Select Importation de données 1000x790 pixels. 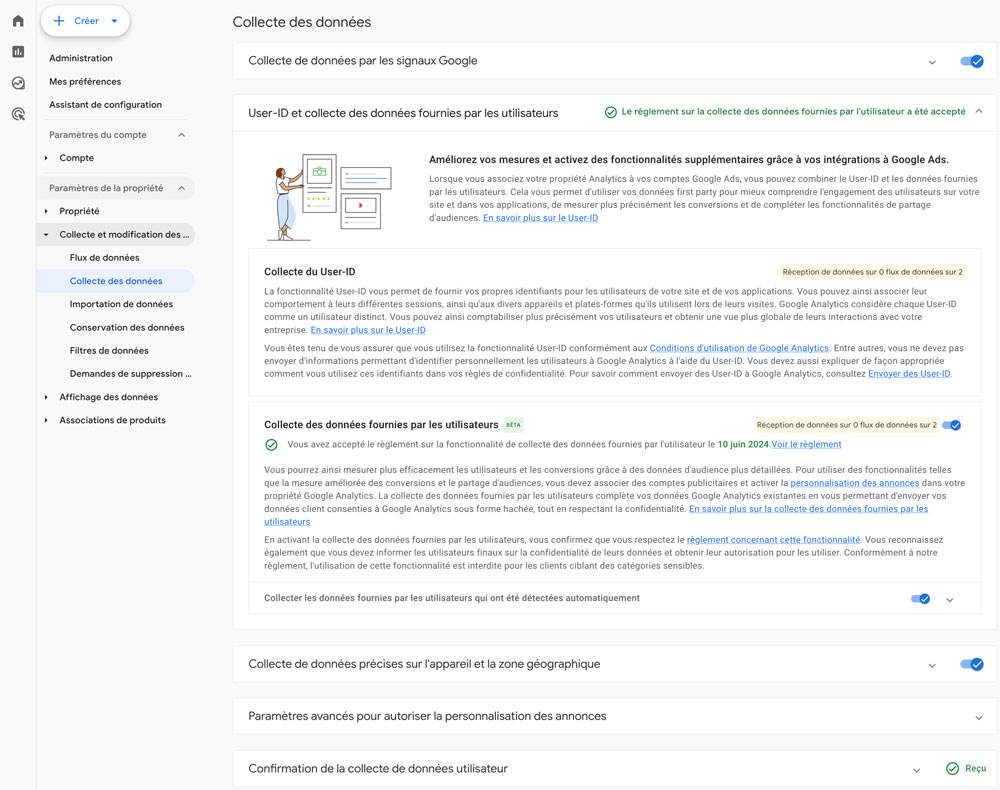(x=121, y=304)
